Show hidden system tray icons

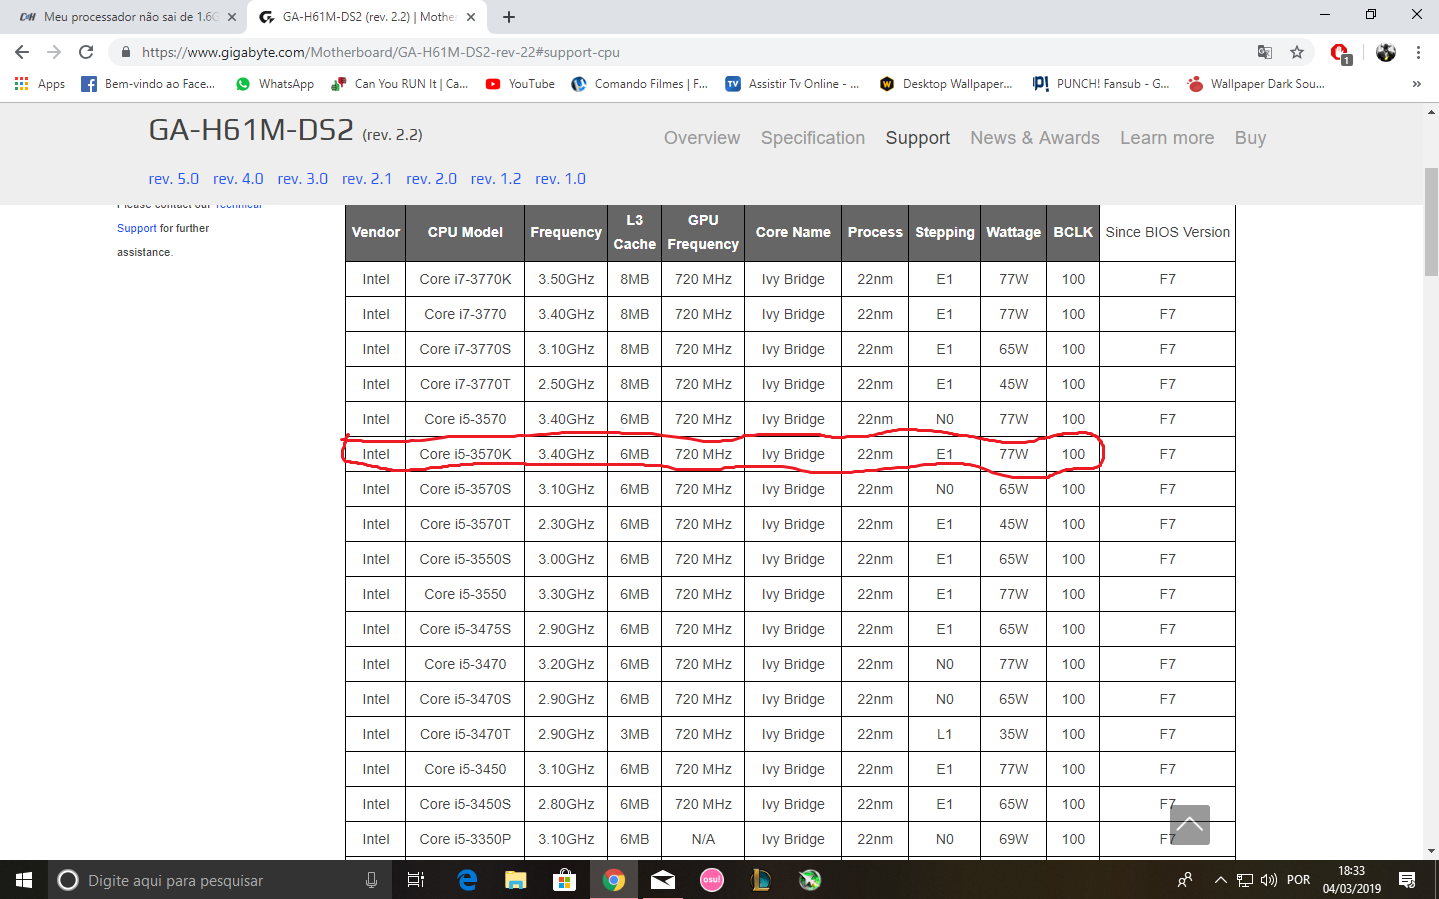1220,880
